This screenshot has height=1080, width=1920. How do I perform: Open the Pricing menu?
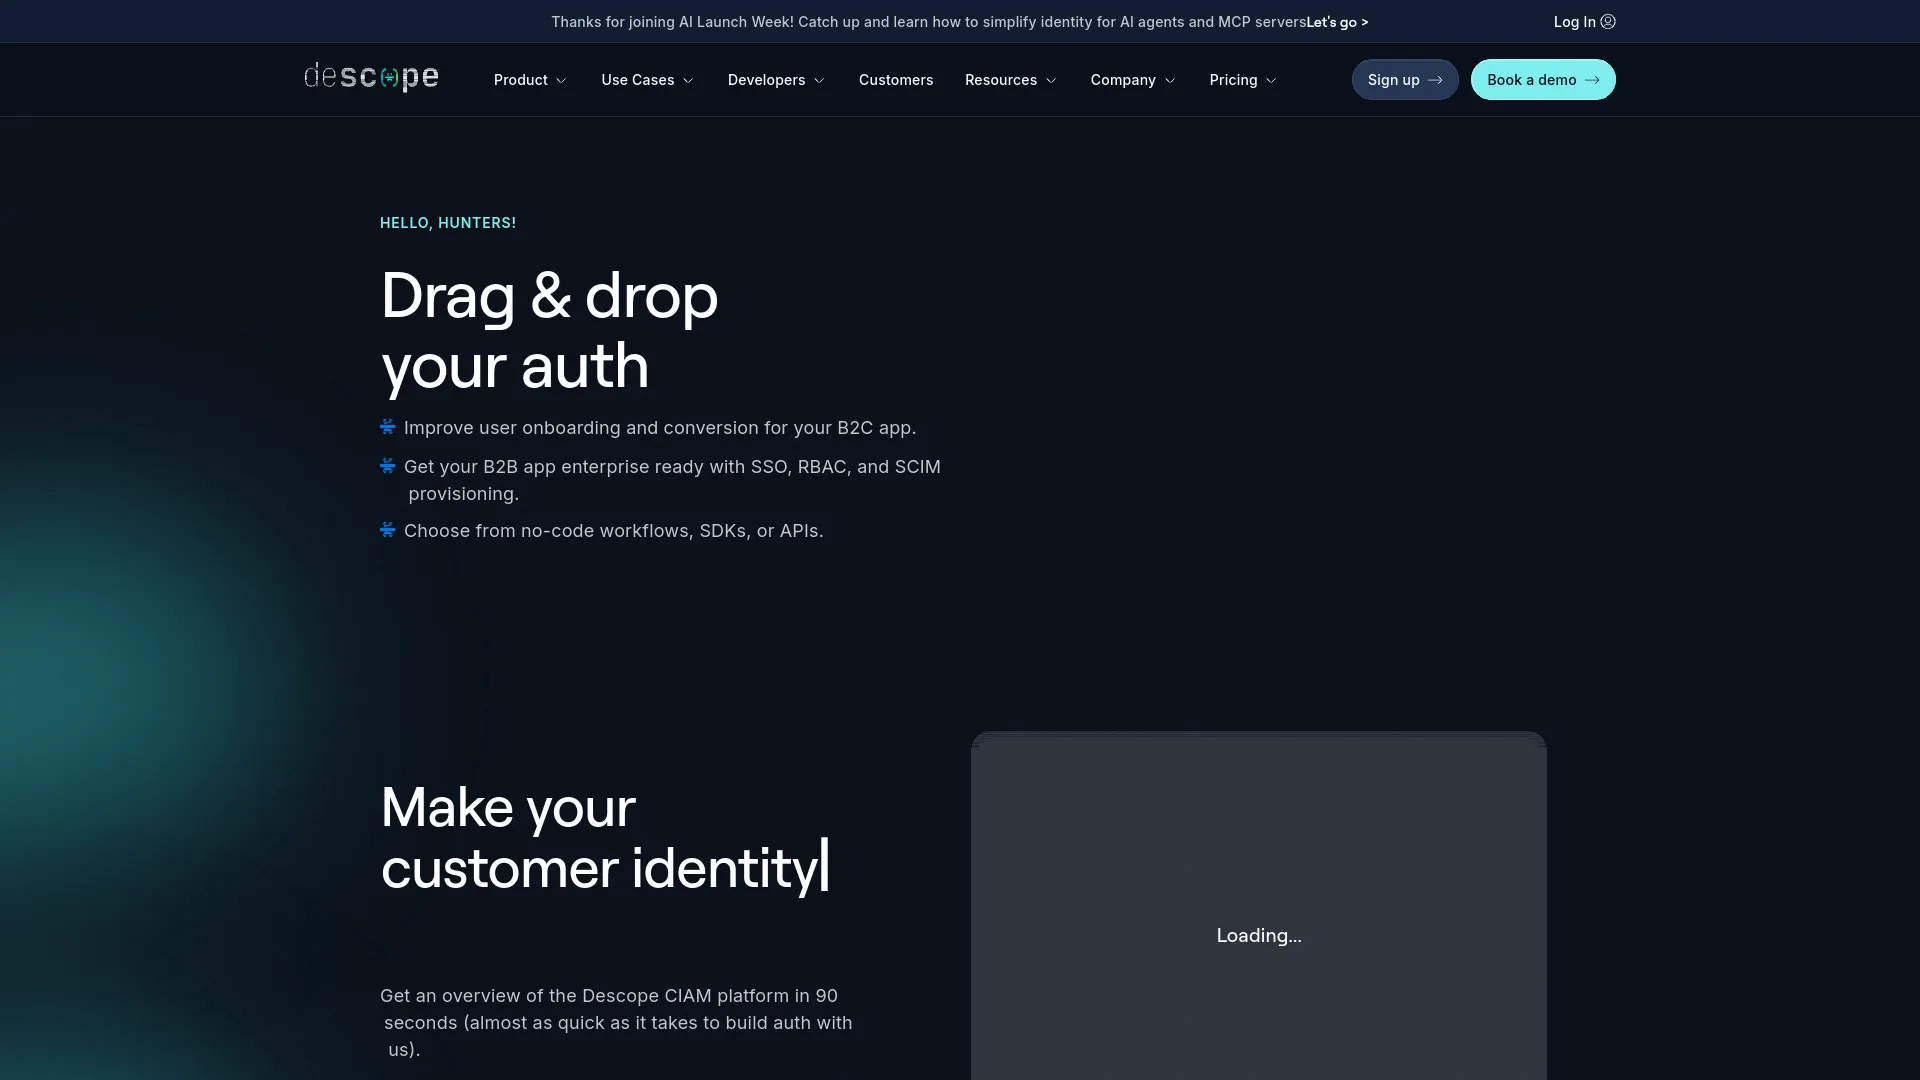(x=1243, y=80)
